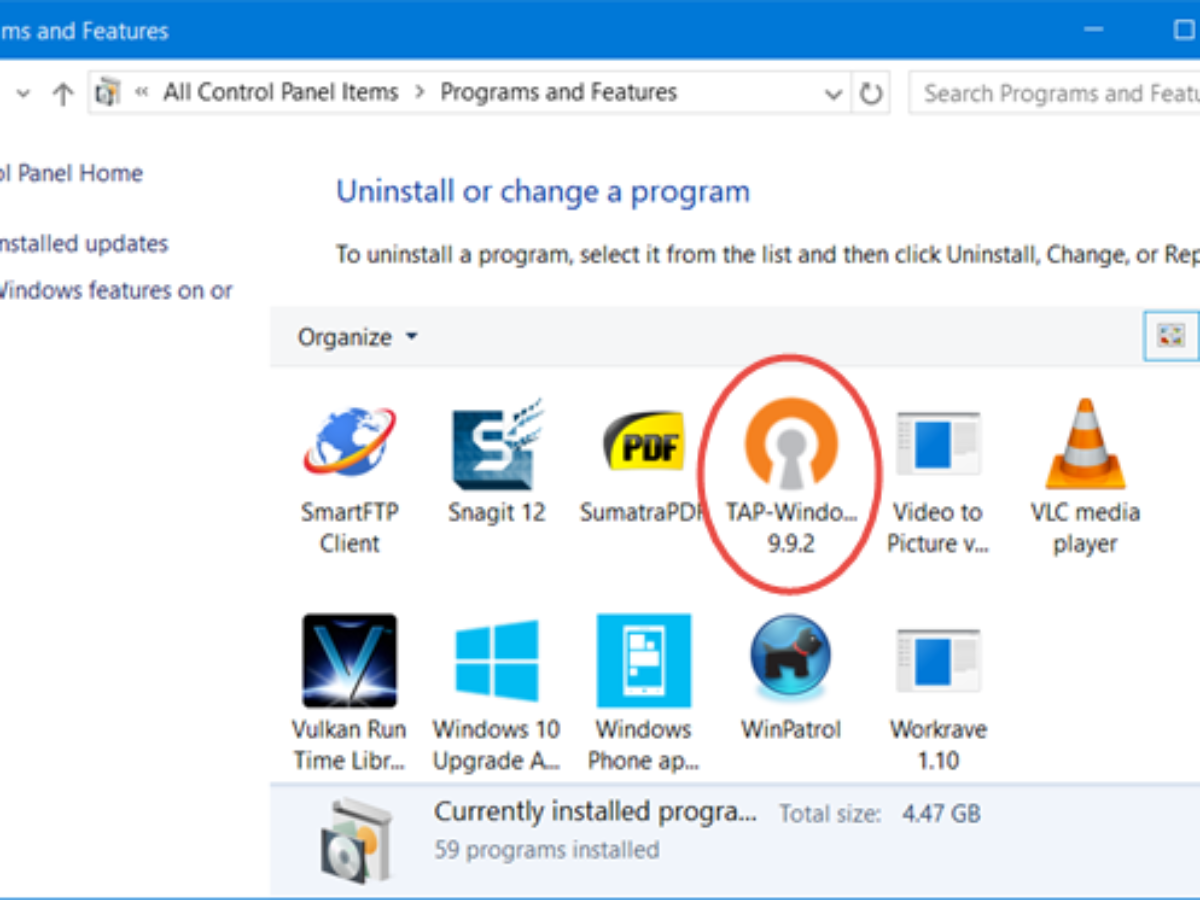Open the installed updates link

[x=84, y=243]
